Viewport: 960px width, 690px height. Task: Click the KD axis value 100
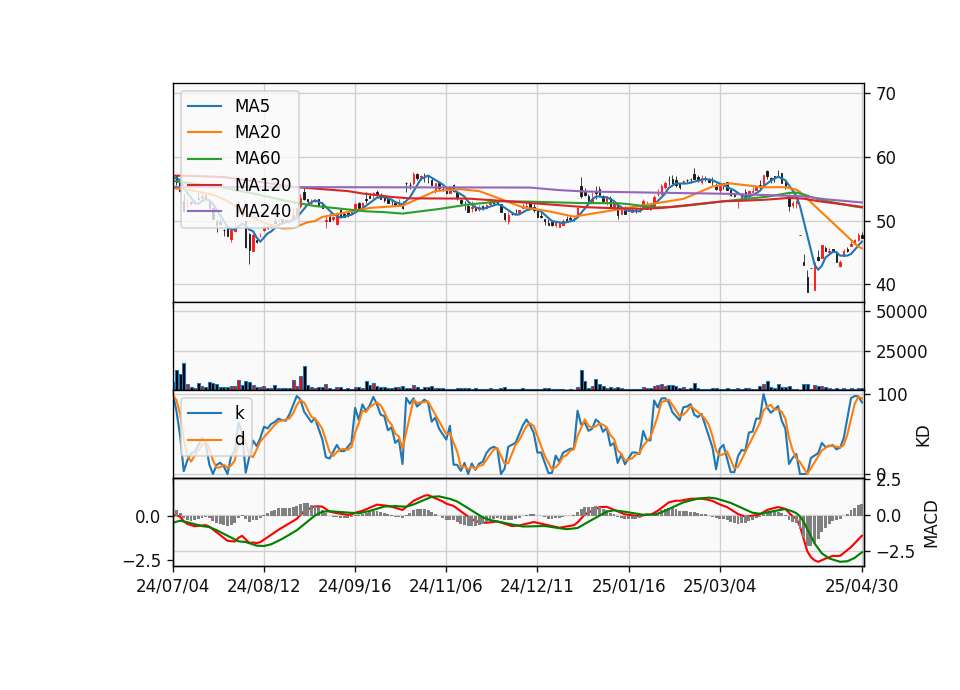892,395
